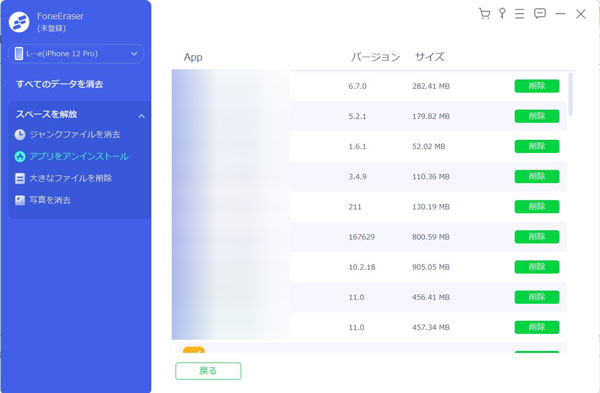
Task: Click the バージョン column header
Action: [375, 57]
